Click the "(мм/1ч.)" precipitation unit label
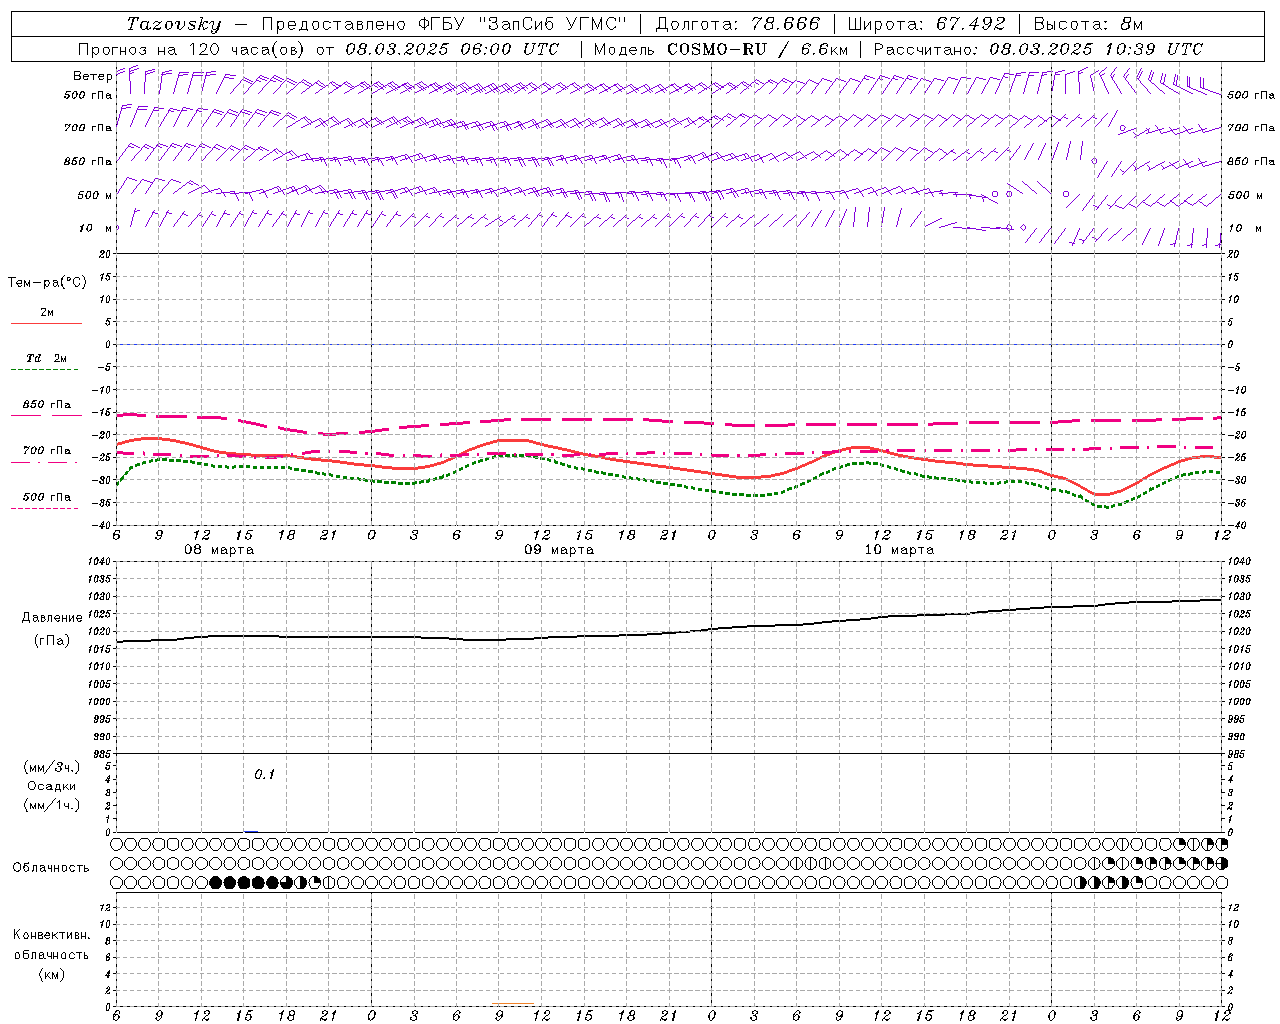The image size is (1280, 1024). (51, 805)
